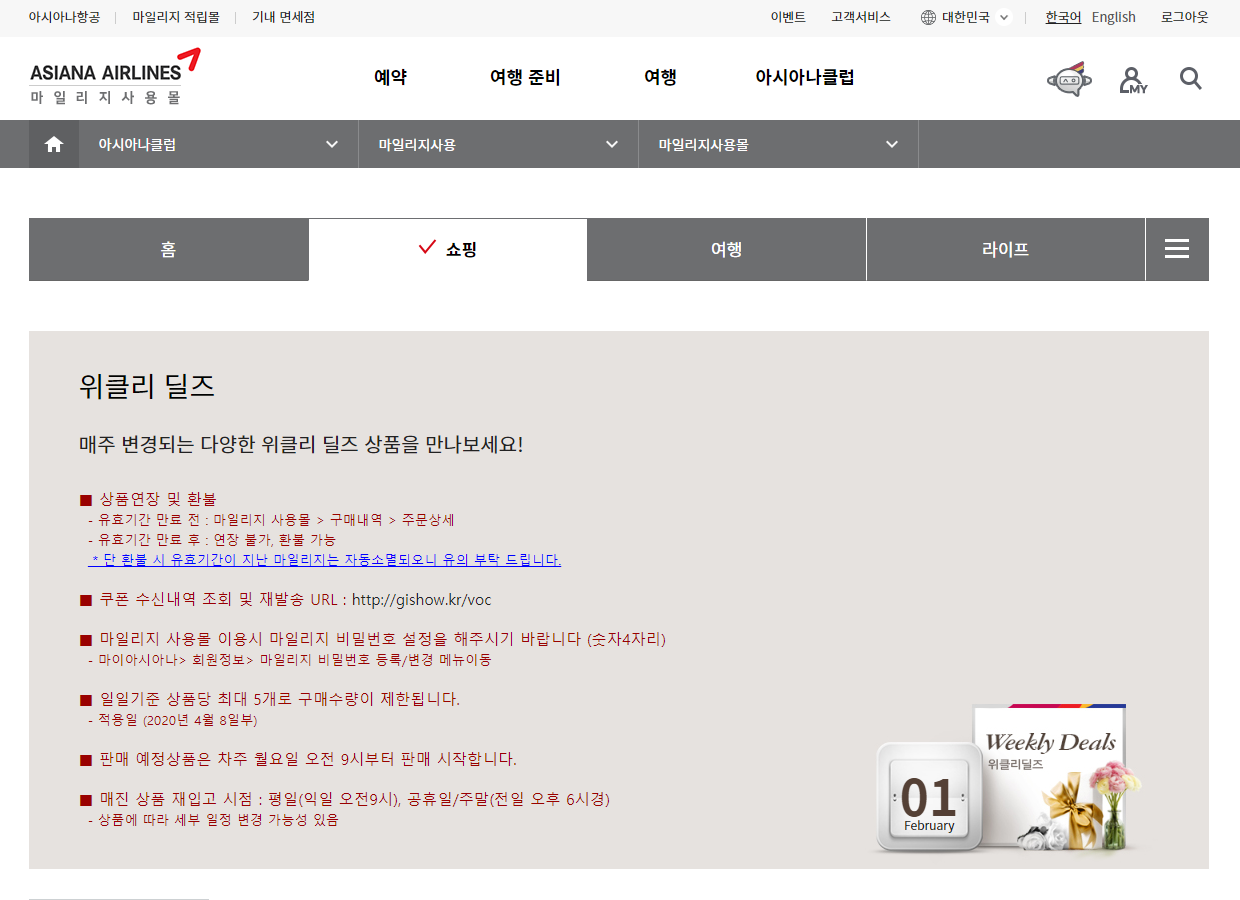Expand the 마일리지사용 breadcrumb dropdown
The width and height of the screenshot is (1240, 900).
click(x=498, y=144)
